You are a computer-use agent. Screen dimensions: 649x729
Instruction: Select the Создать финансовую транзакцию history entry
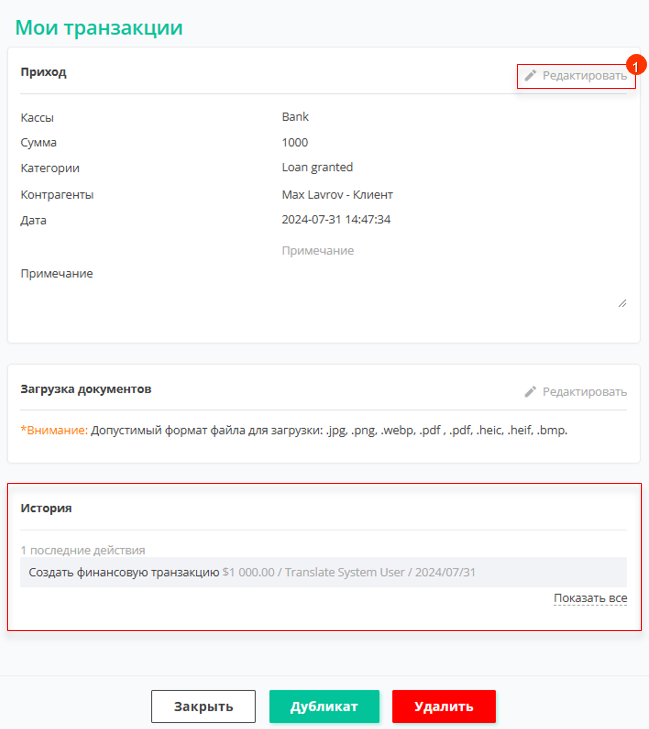click(324, 572)
